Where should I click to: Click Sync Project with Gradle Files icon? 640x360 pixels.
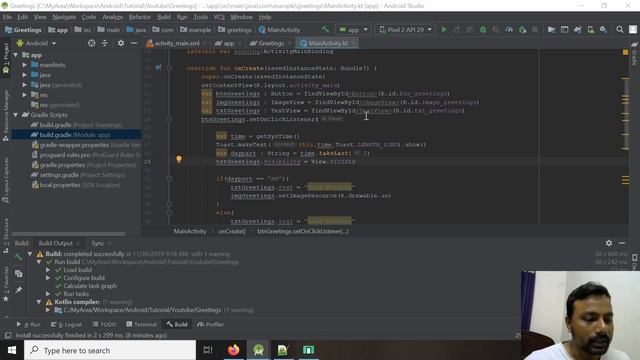pos(577,30)
